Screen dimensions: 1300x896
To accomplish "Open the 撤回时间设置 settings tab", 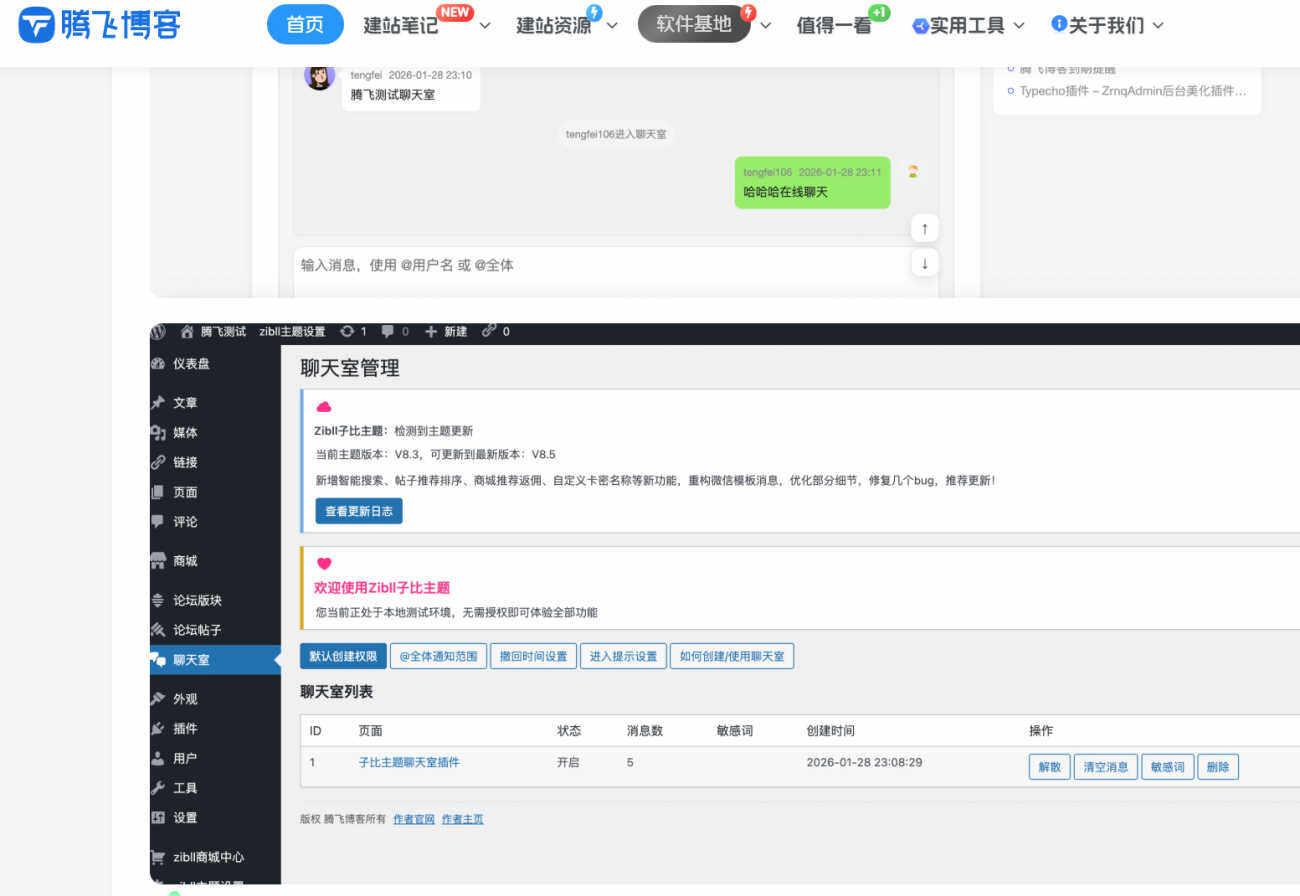I will (x=533, y=657).
